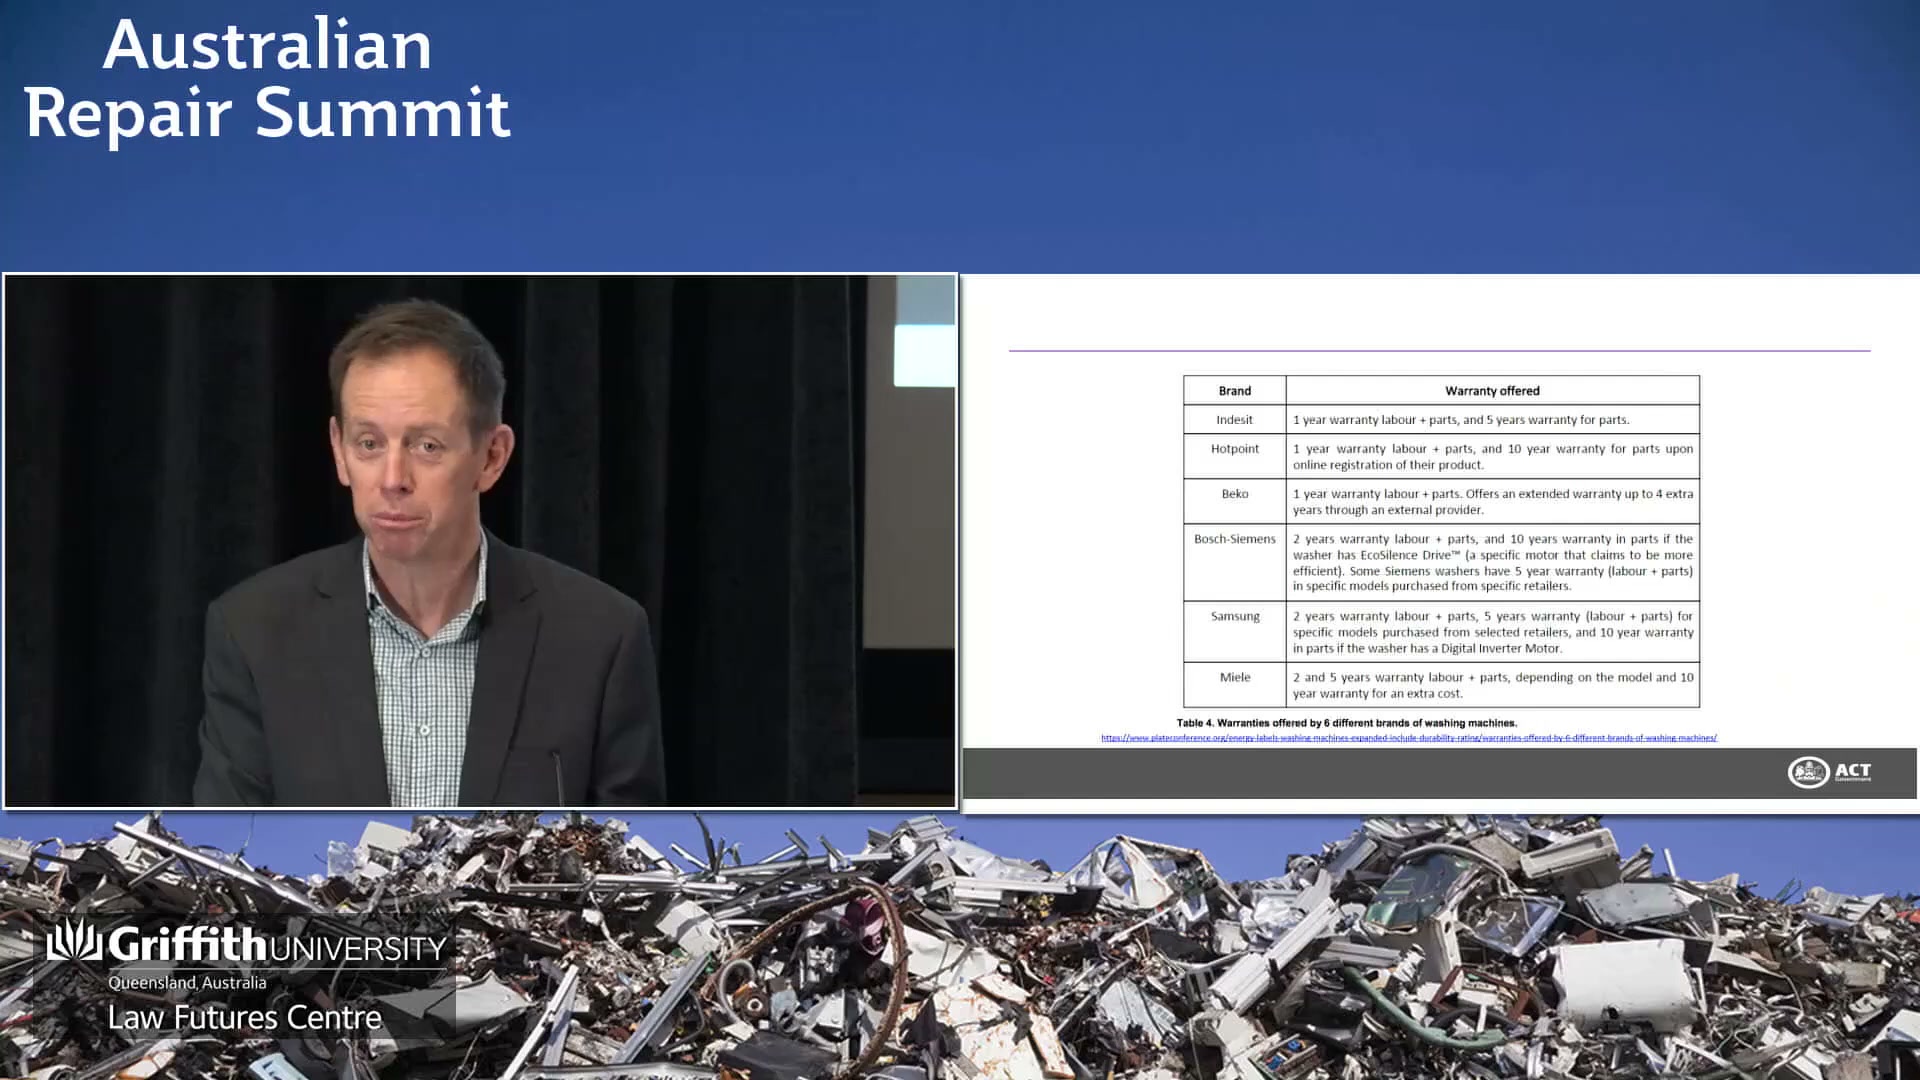Click the "Samsung" brand cell

[x=1234, y=631]
